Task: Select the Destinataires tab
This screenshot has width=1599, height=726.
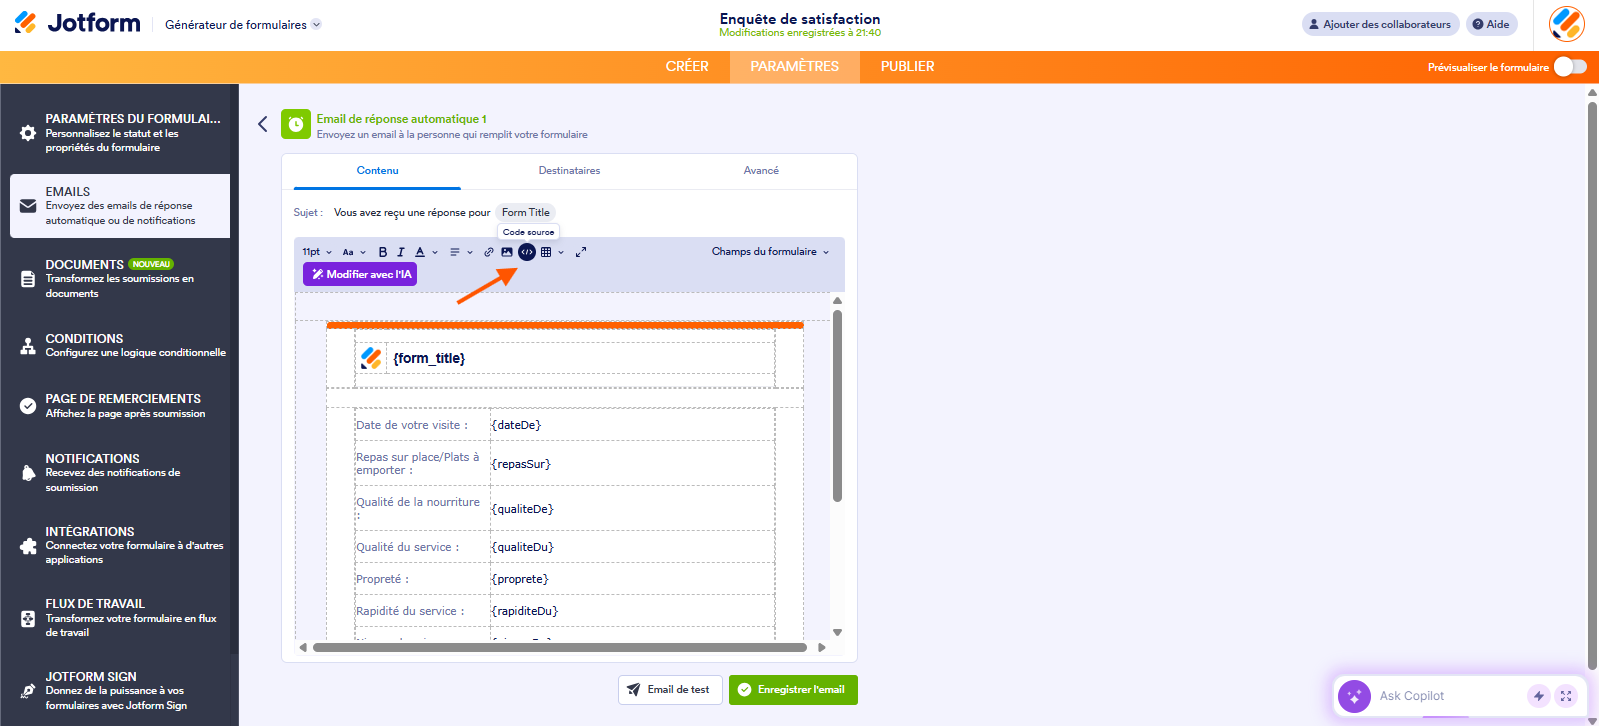Action: (569, 171)
